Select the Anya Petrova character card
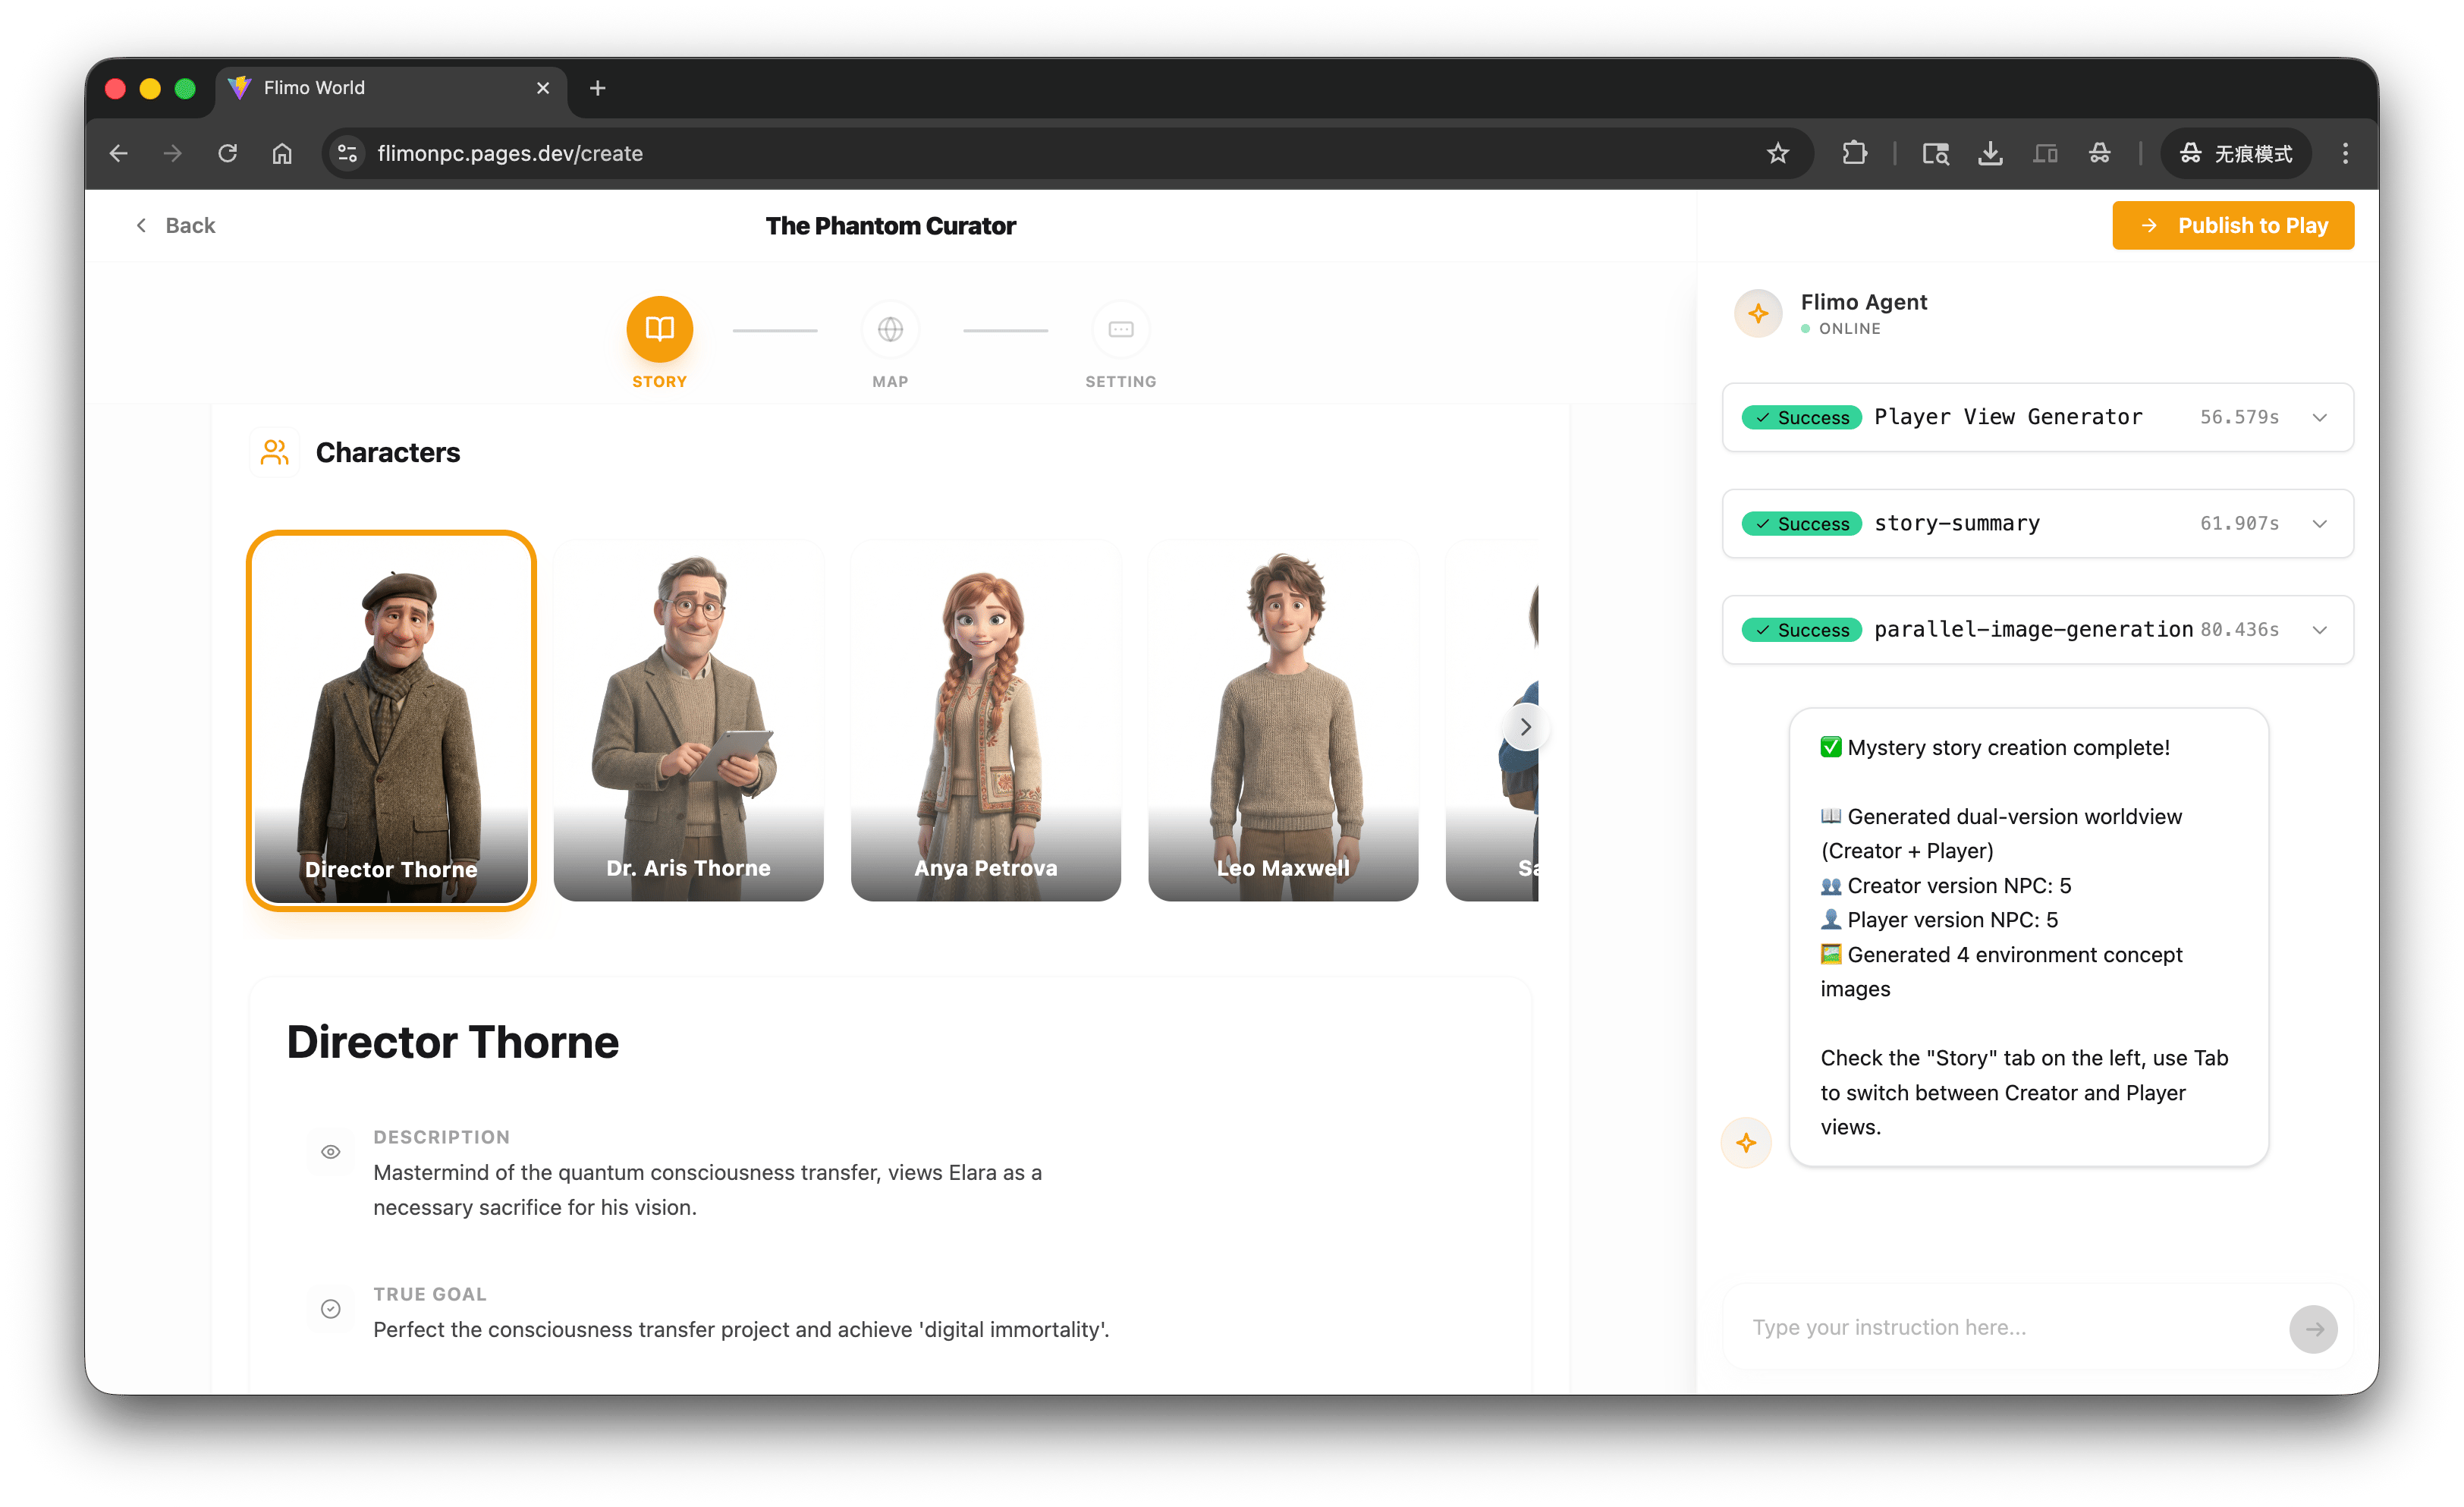This screenshot has width=2464, height=1507. pos(985,720)
